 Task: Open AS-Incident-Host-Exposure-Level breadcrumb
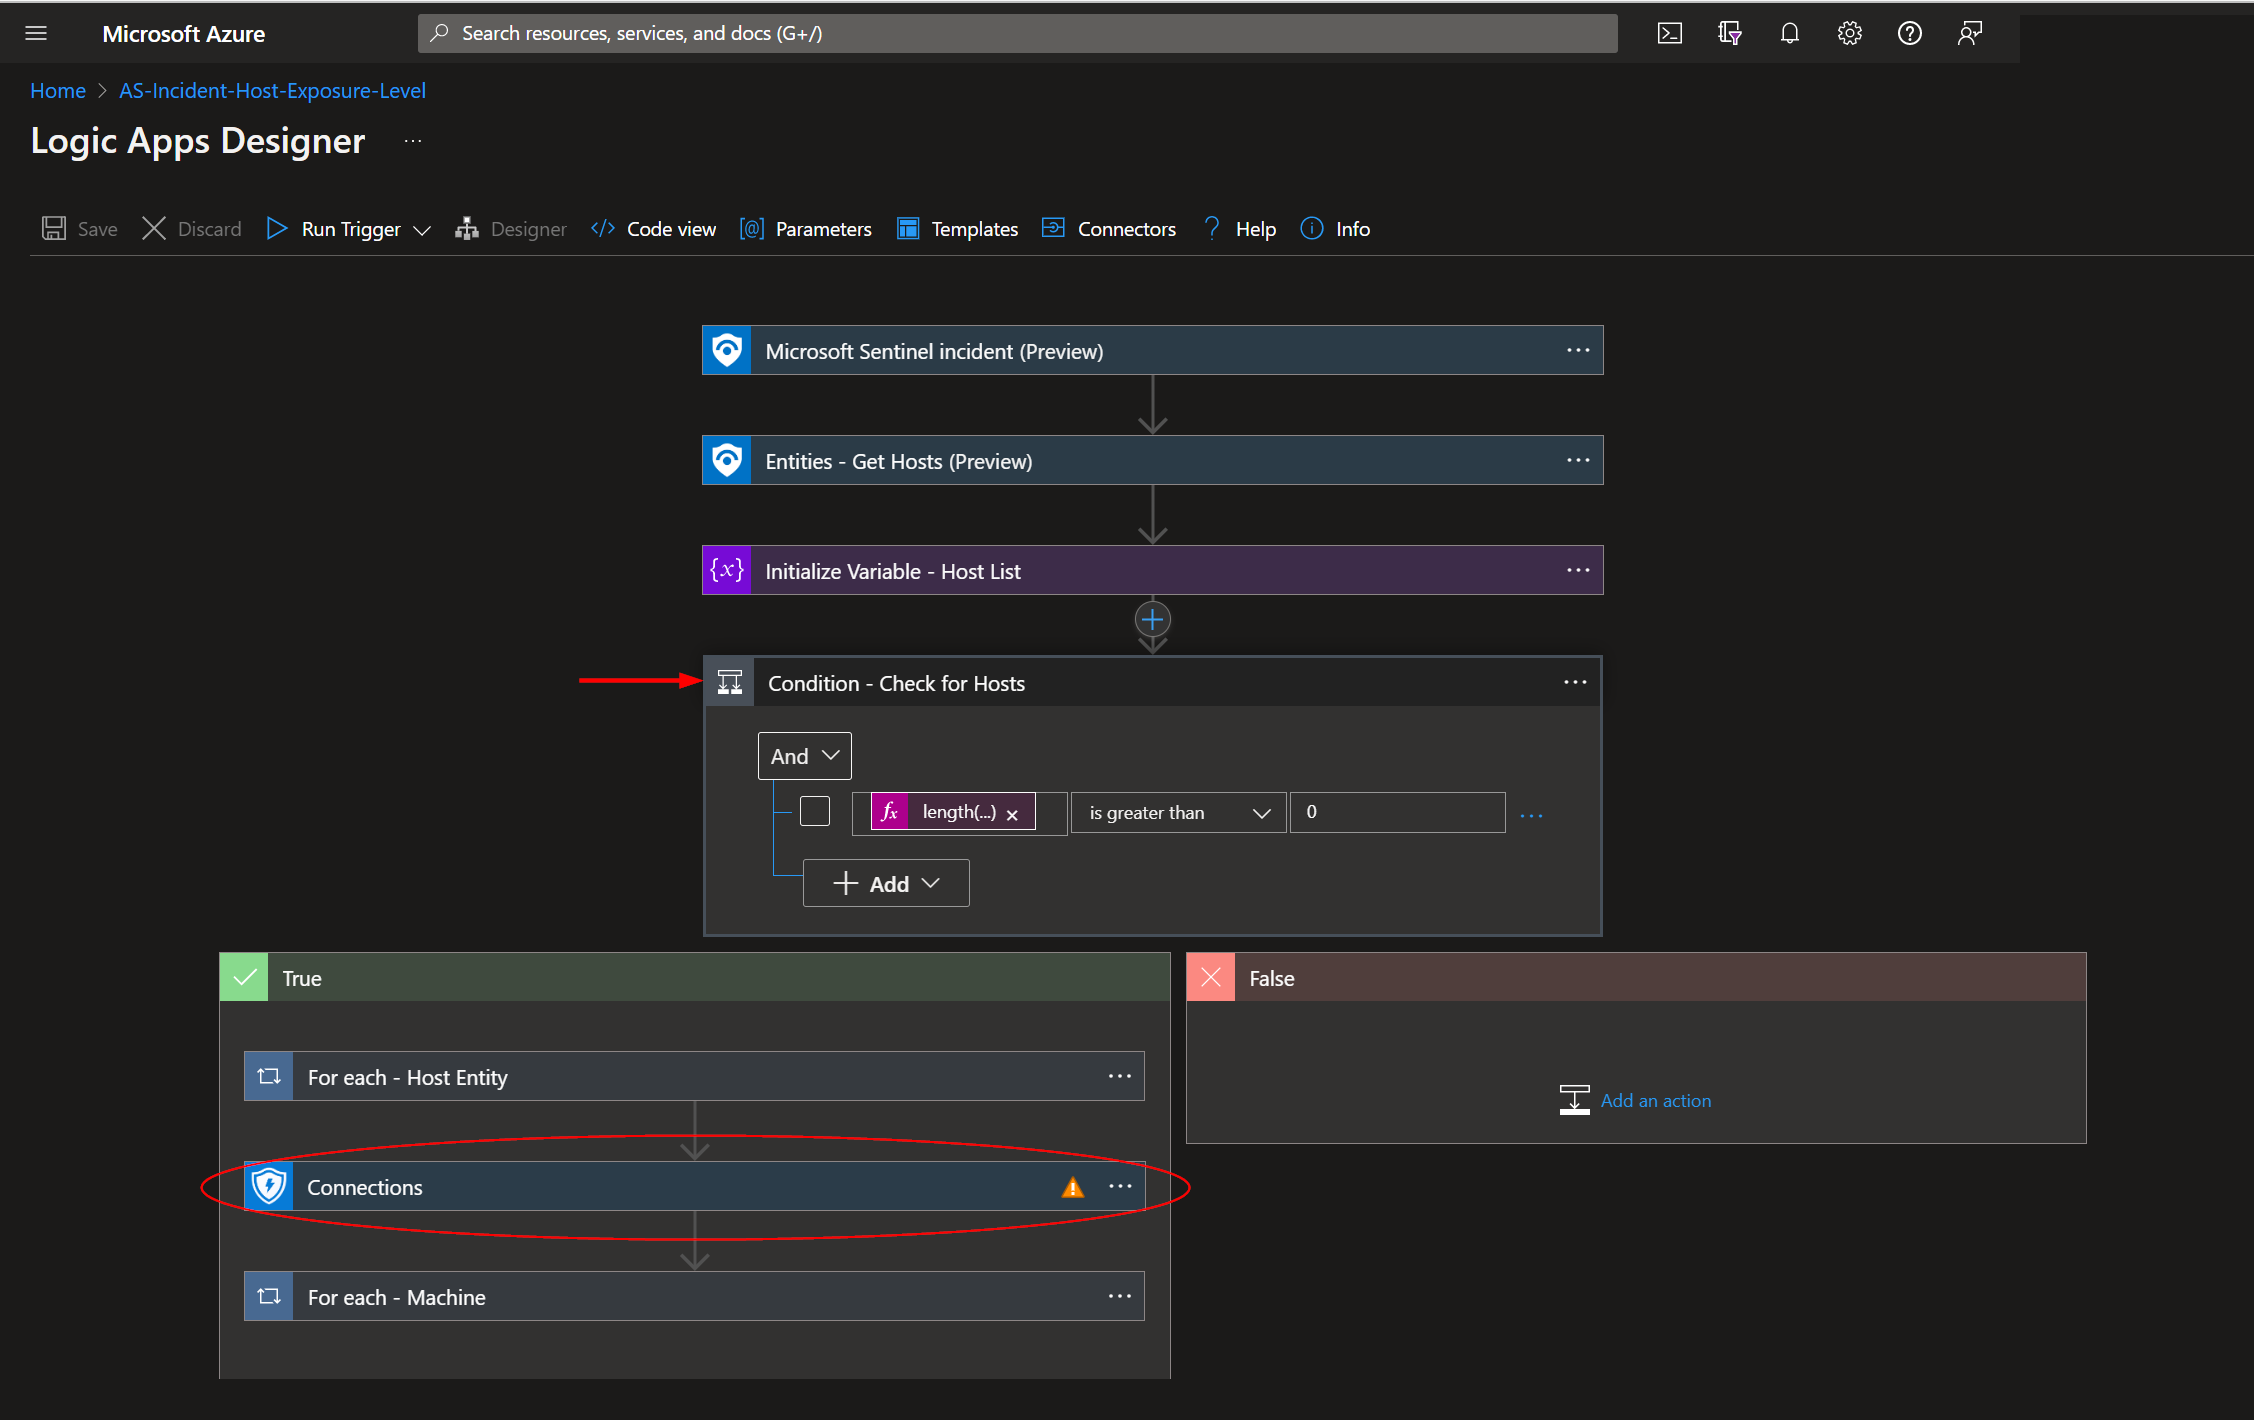273,90
